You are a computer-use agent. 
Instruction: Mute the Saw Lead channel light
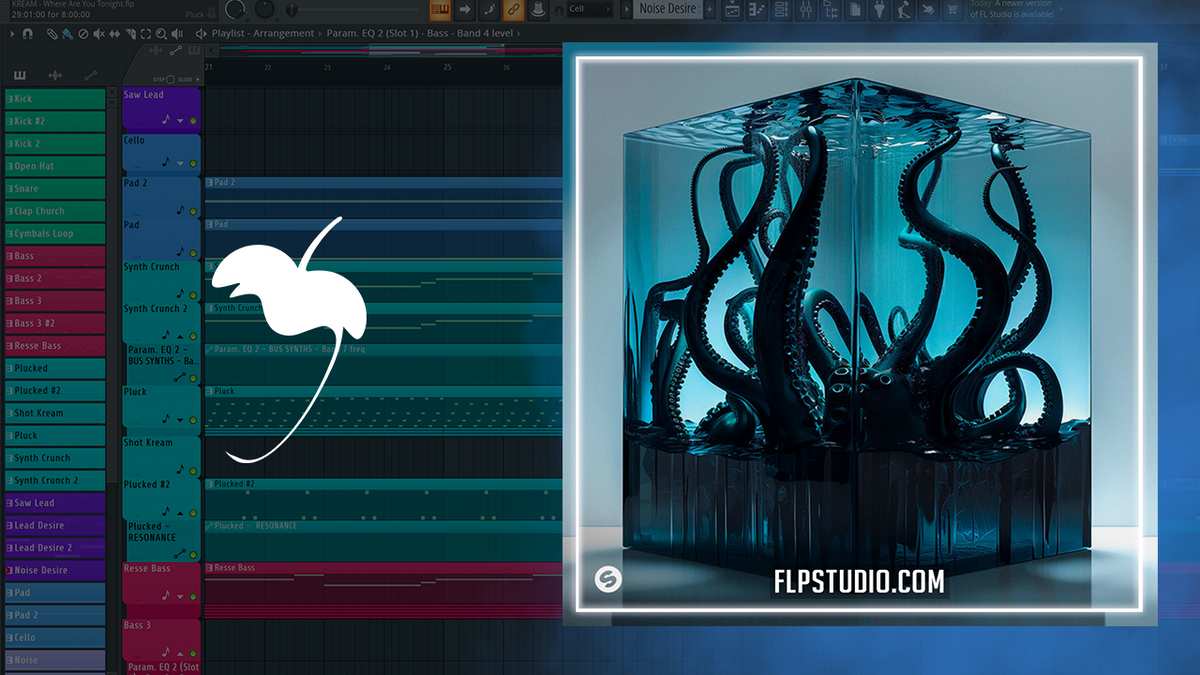193,121
